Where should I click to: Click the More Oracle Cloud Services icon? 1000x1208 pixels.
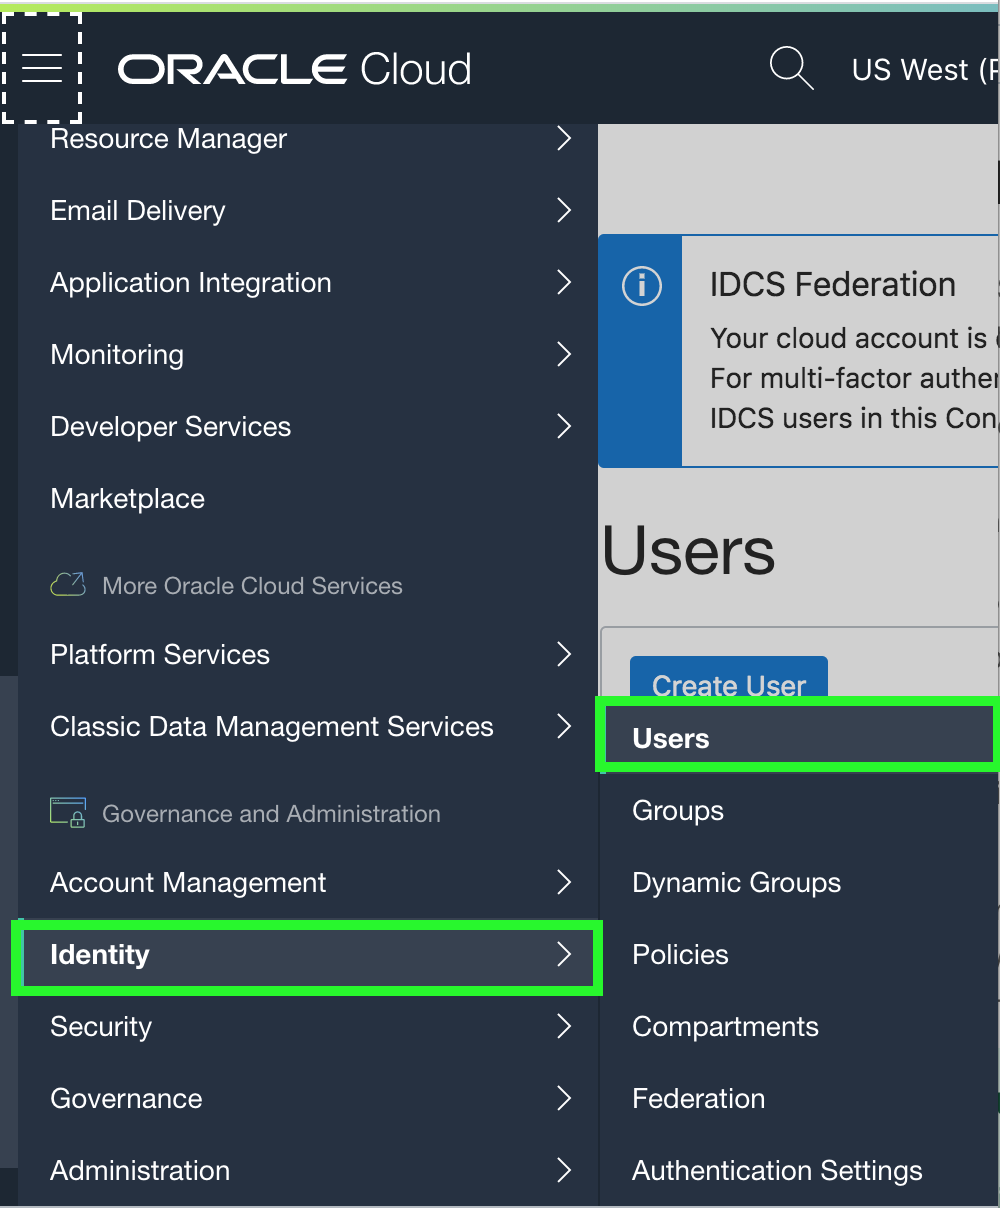(x=68, y=585)
